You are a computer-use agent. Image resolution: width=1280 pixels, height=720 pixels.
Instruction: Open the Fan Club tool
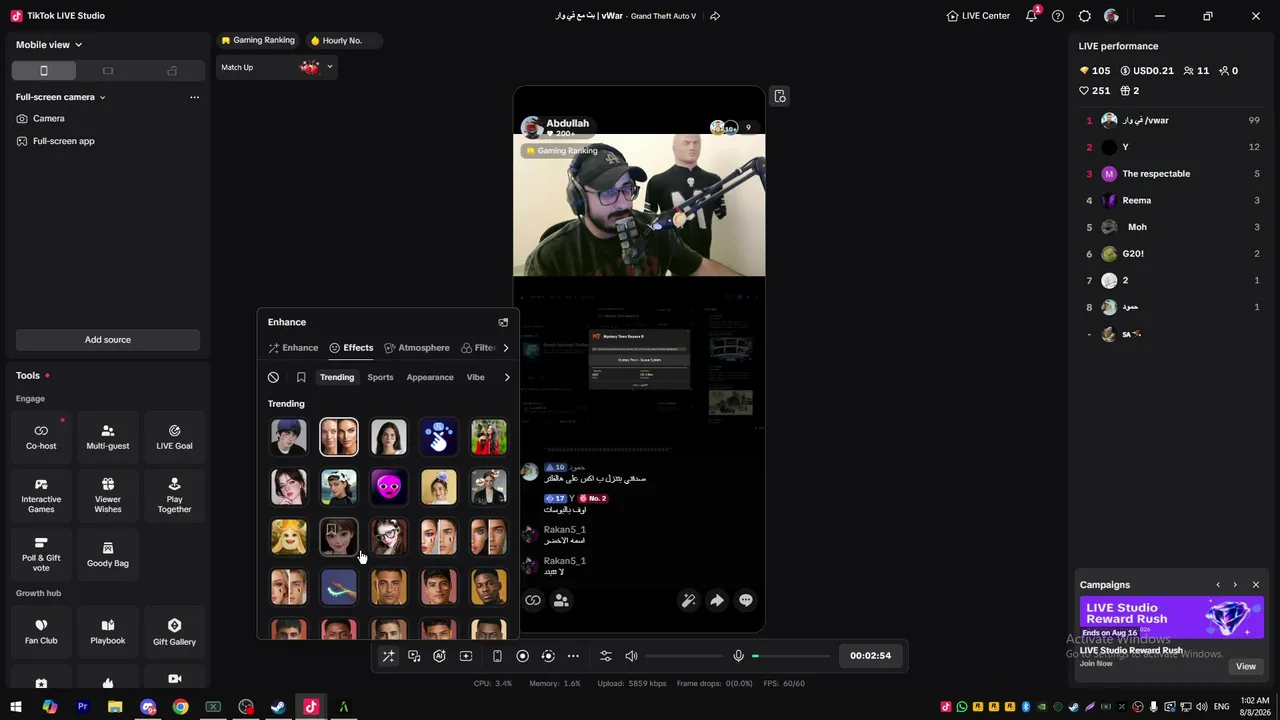pyautogui.click(x=41, y=632)
